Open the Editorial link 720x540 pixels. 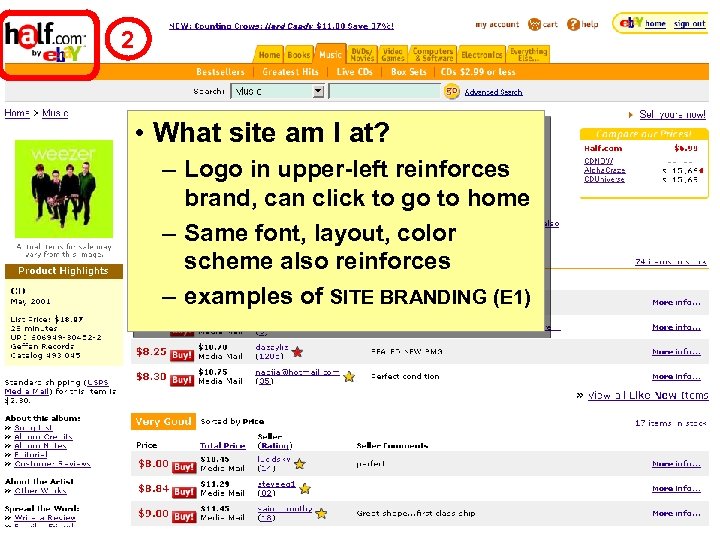tap(31, 455)
